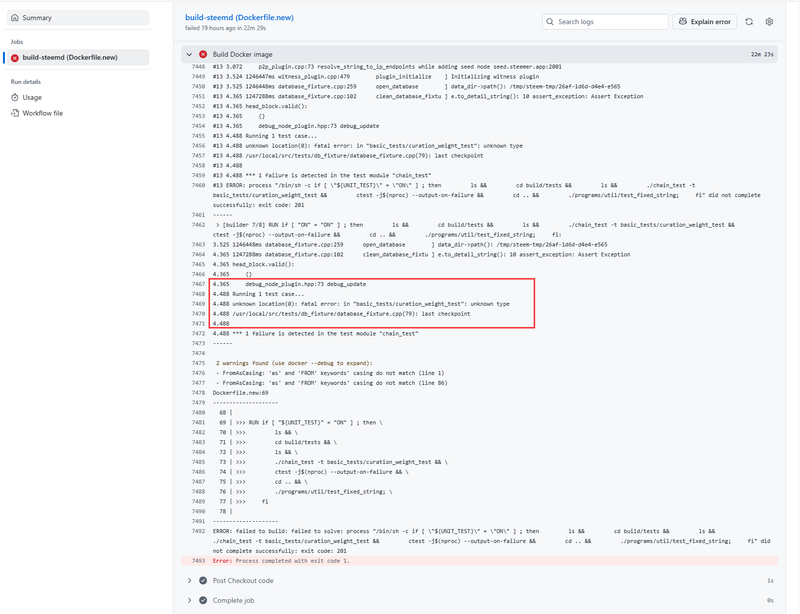Collapse the Build Docker image step

point(189,54)
